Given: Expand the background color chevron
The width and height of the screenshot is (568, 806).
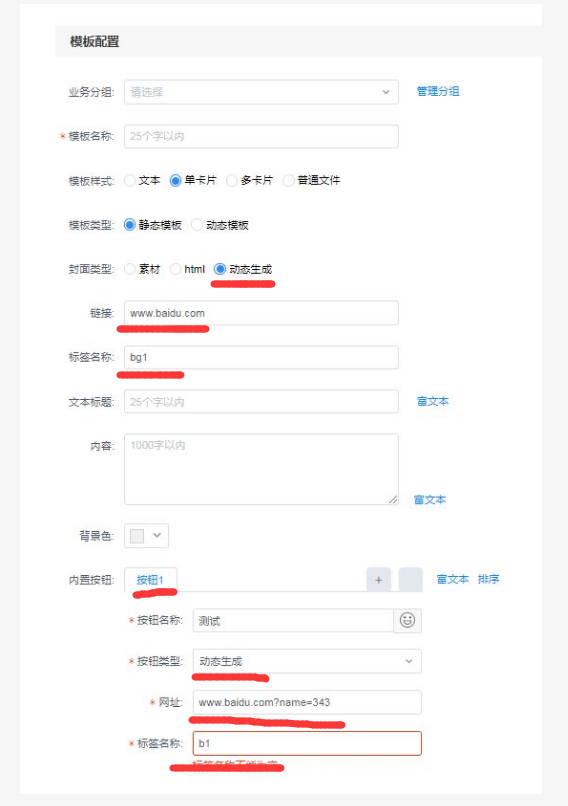Looking at the screenshot, I should (x=157, y=536).
